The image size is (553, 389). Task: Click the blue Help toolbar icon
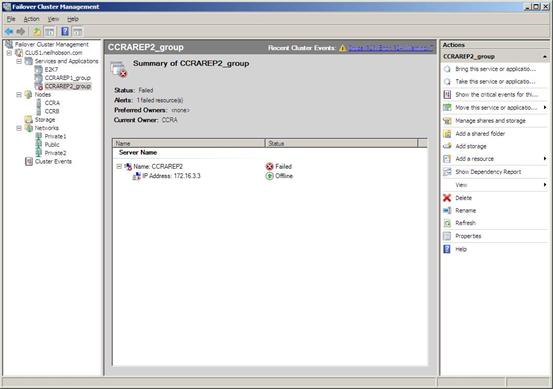(65, 32)
